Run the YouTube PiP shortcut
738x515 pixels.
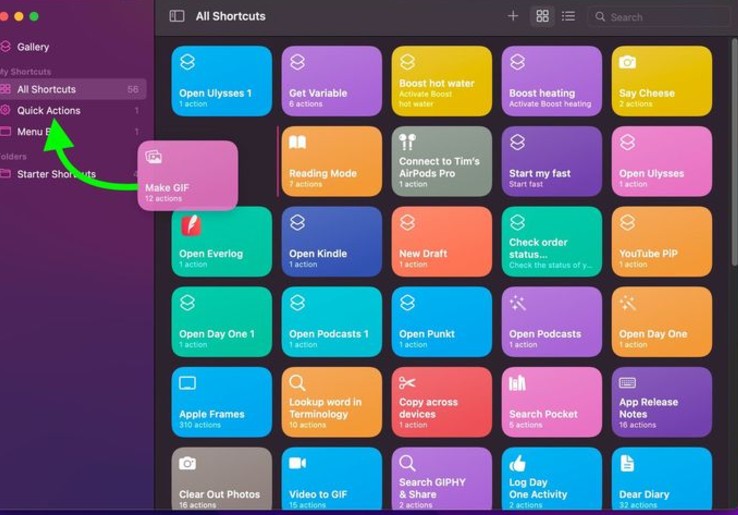coord(662,241)
